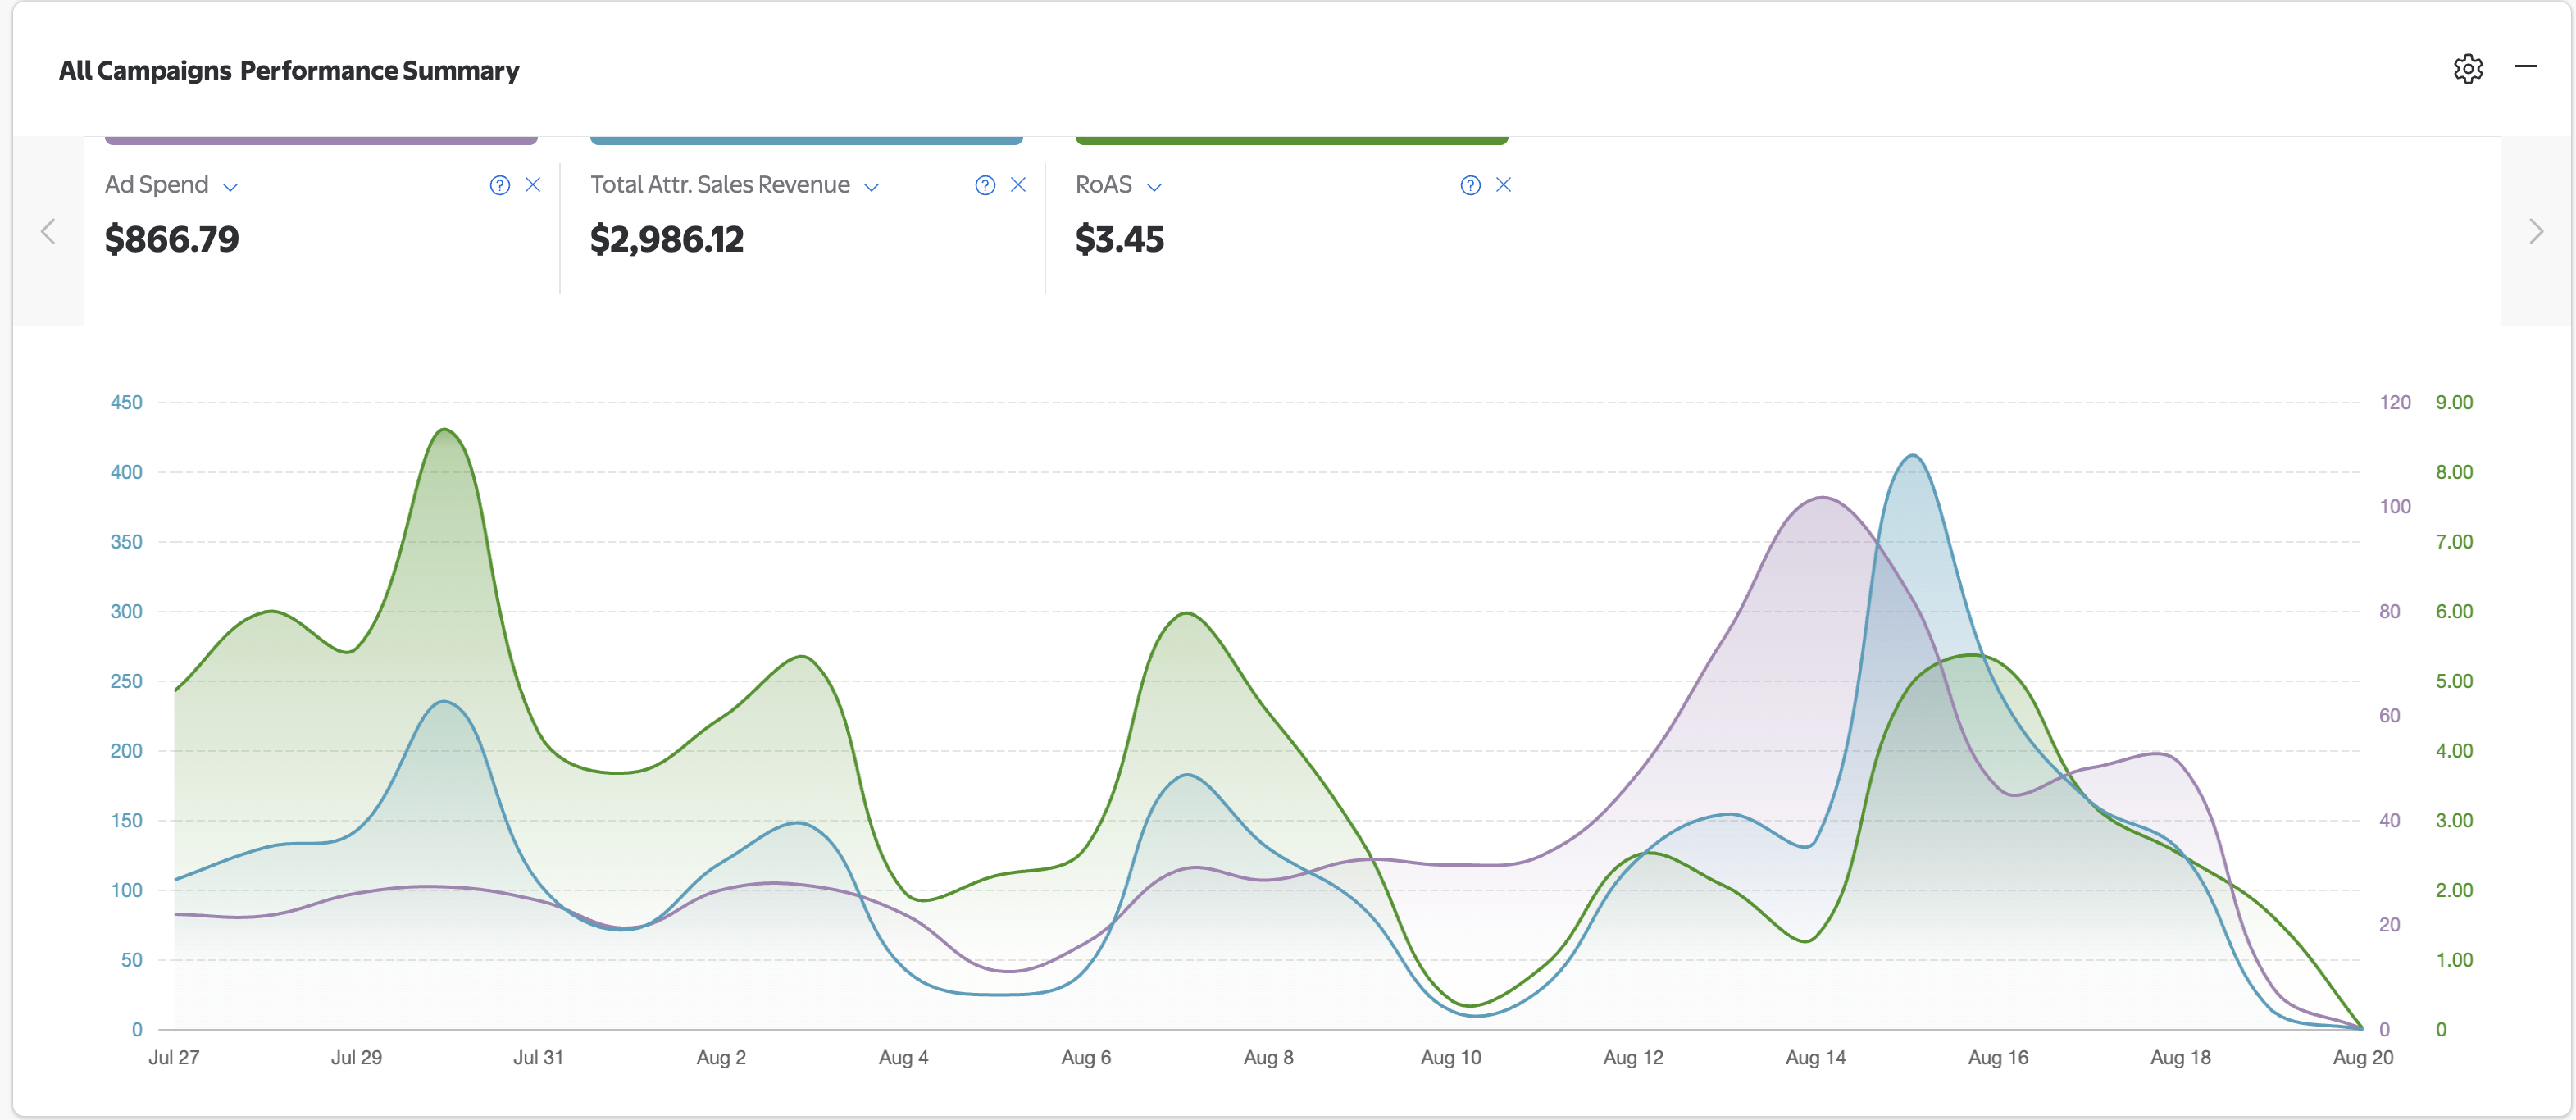Select the All Campaigns Performance Summary title
The image size is (2576, 1120).
(x=288, y=70)
